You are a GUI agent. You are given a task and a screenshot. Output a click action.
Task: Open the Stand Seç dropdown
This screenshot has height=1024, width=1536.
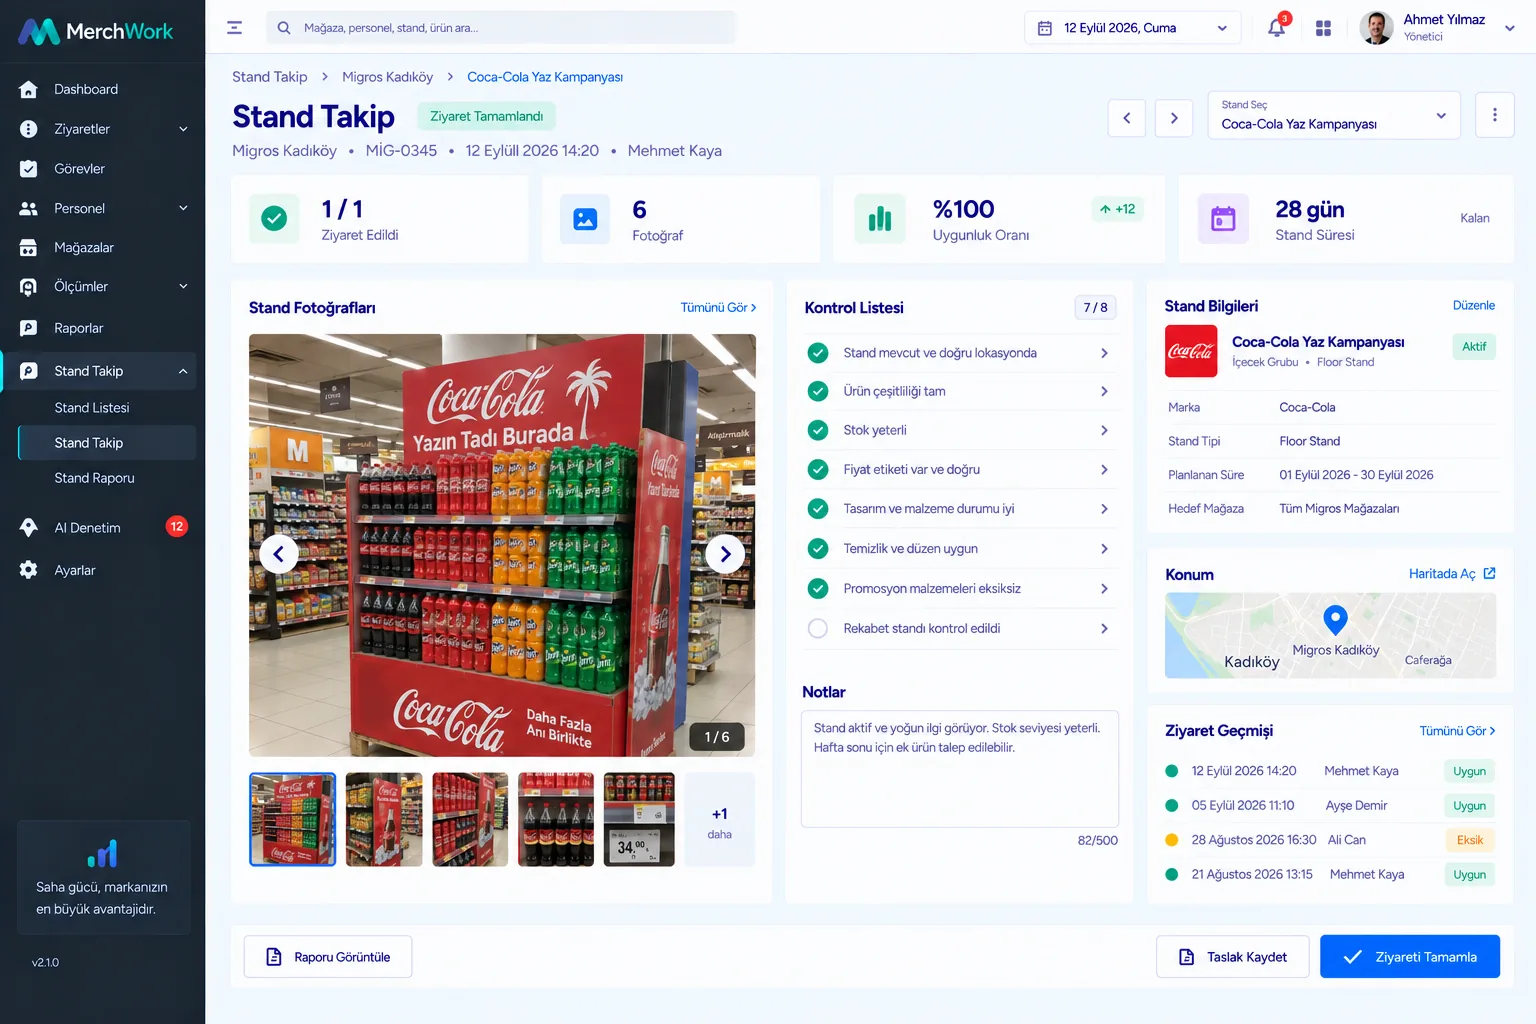tap(1334, 115)
